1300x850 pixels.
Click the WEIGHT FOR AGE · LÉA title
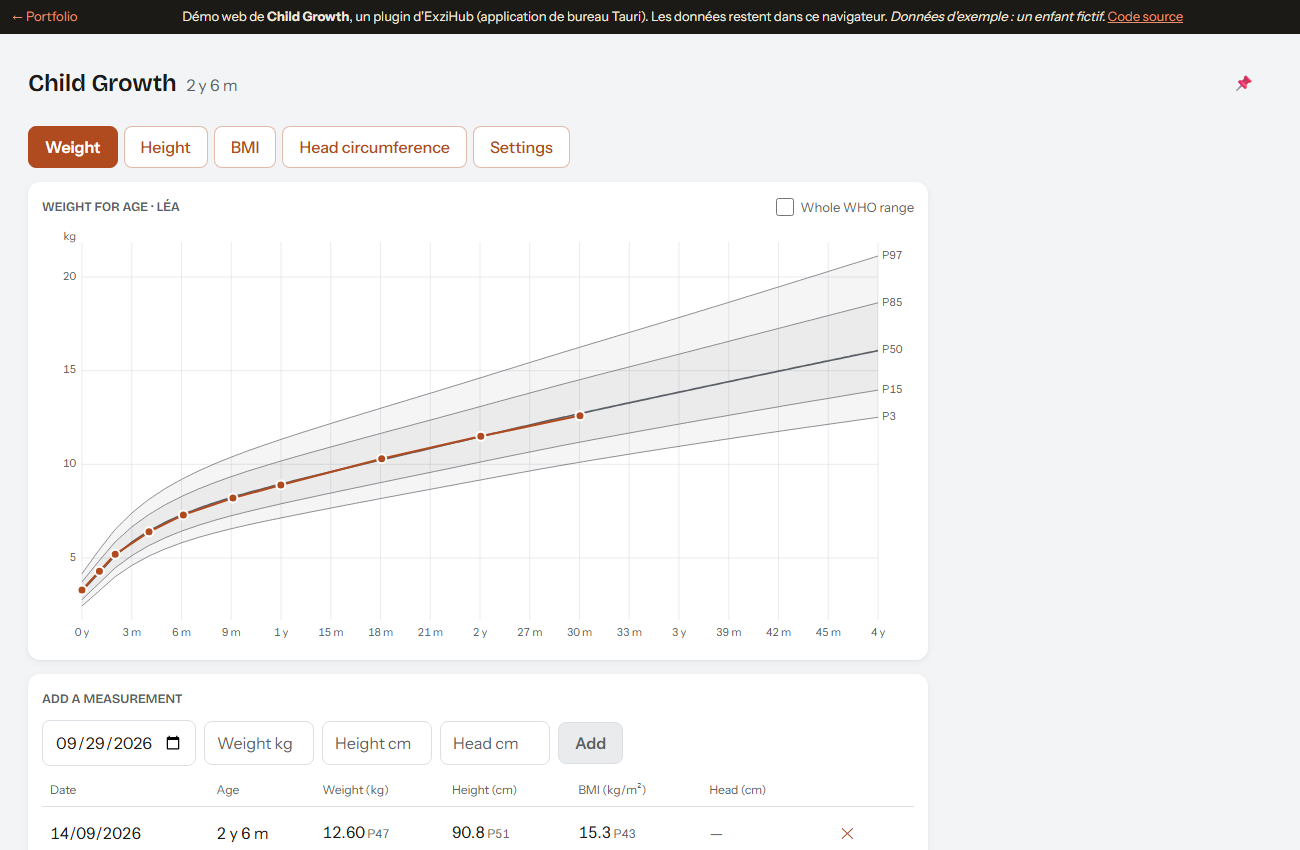[x=111, y=207]
